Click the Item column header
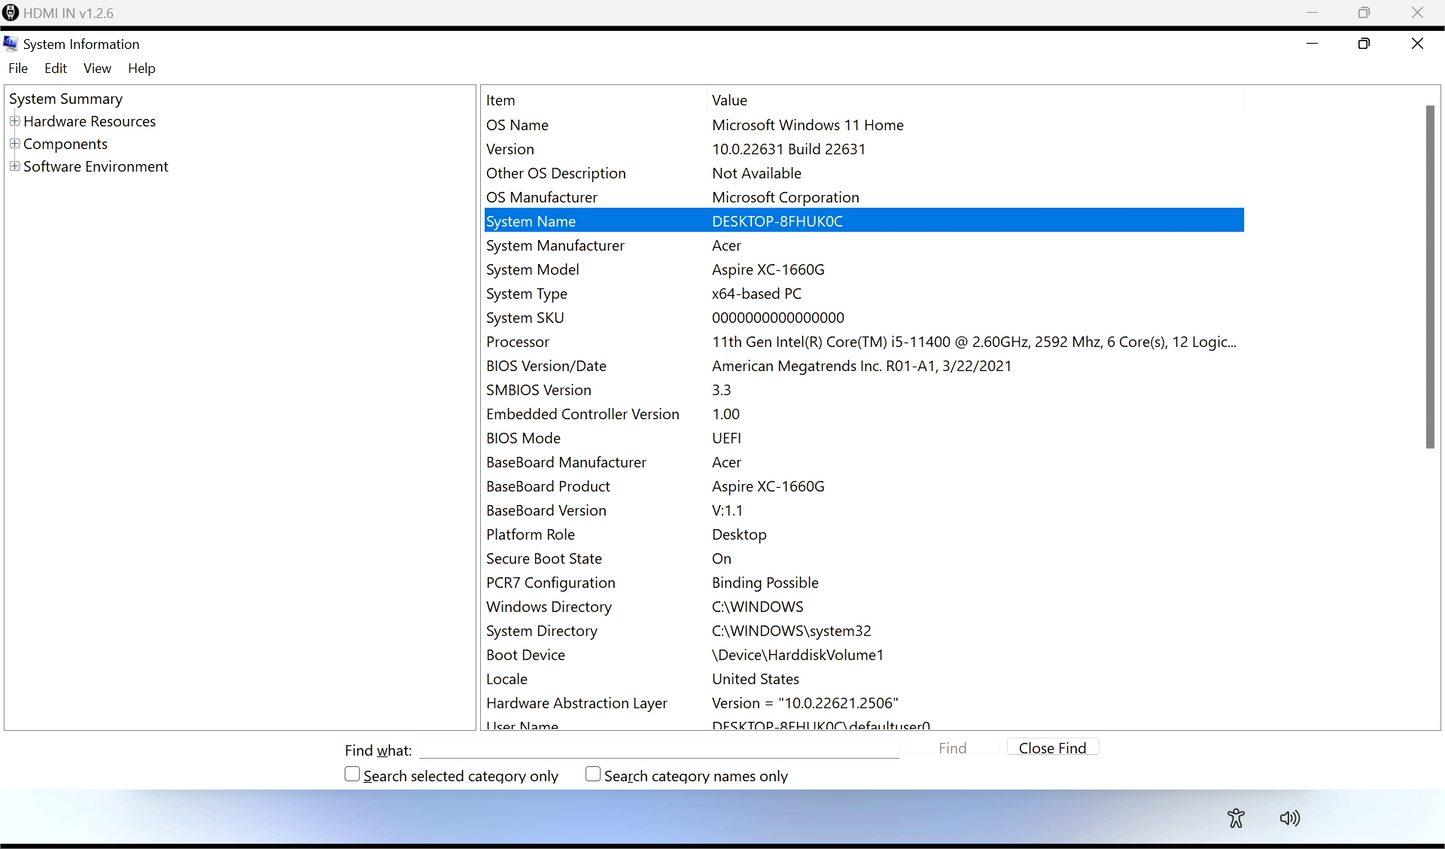This screenshot has height=849, width=1445. click(595, 100)
